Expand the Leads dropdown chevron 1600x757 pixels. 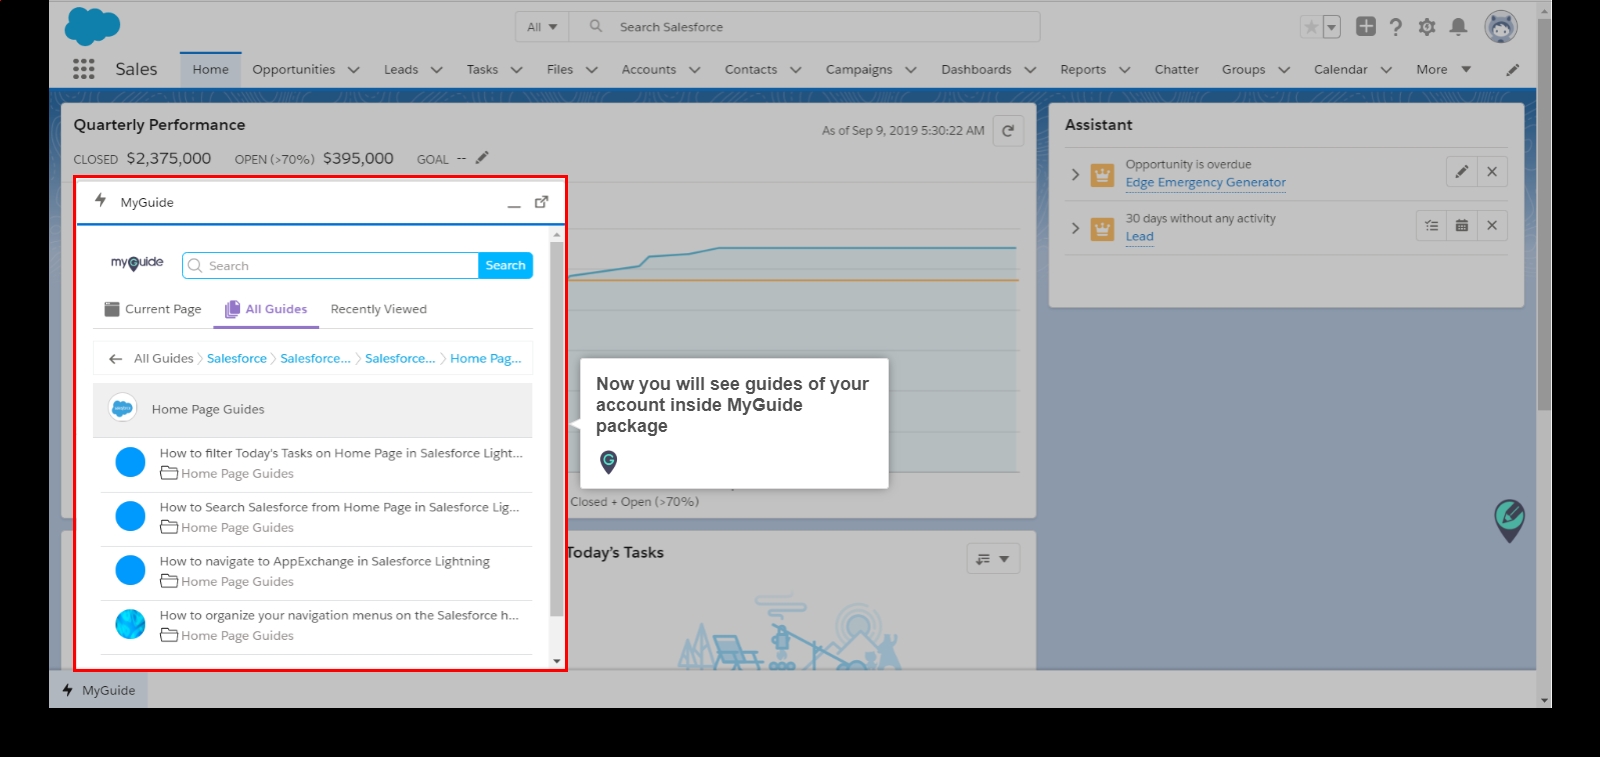(x=436, y=70)
